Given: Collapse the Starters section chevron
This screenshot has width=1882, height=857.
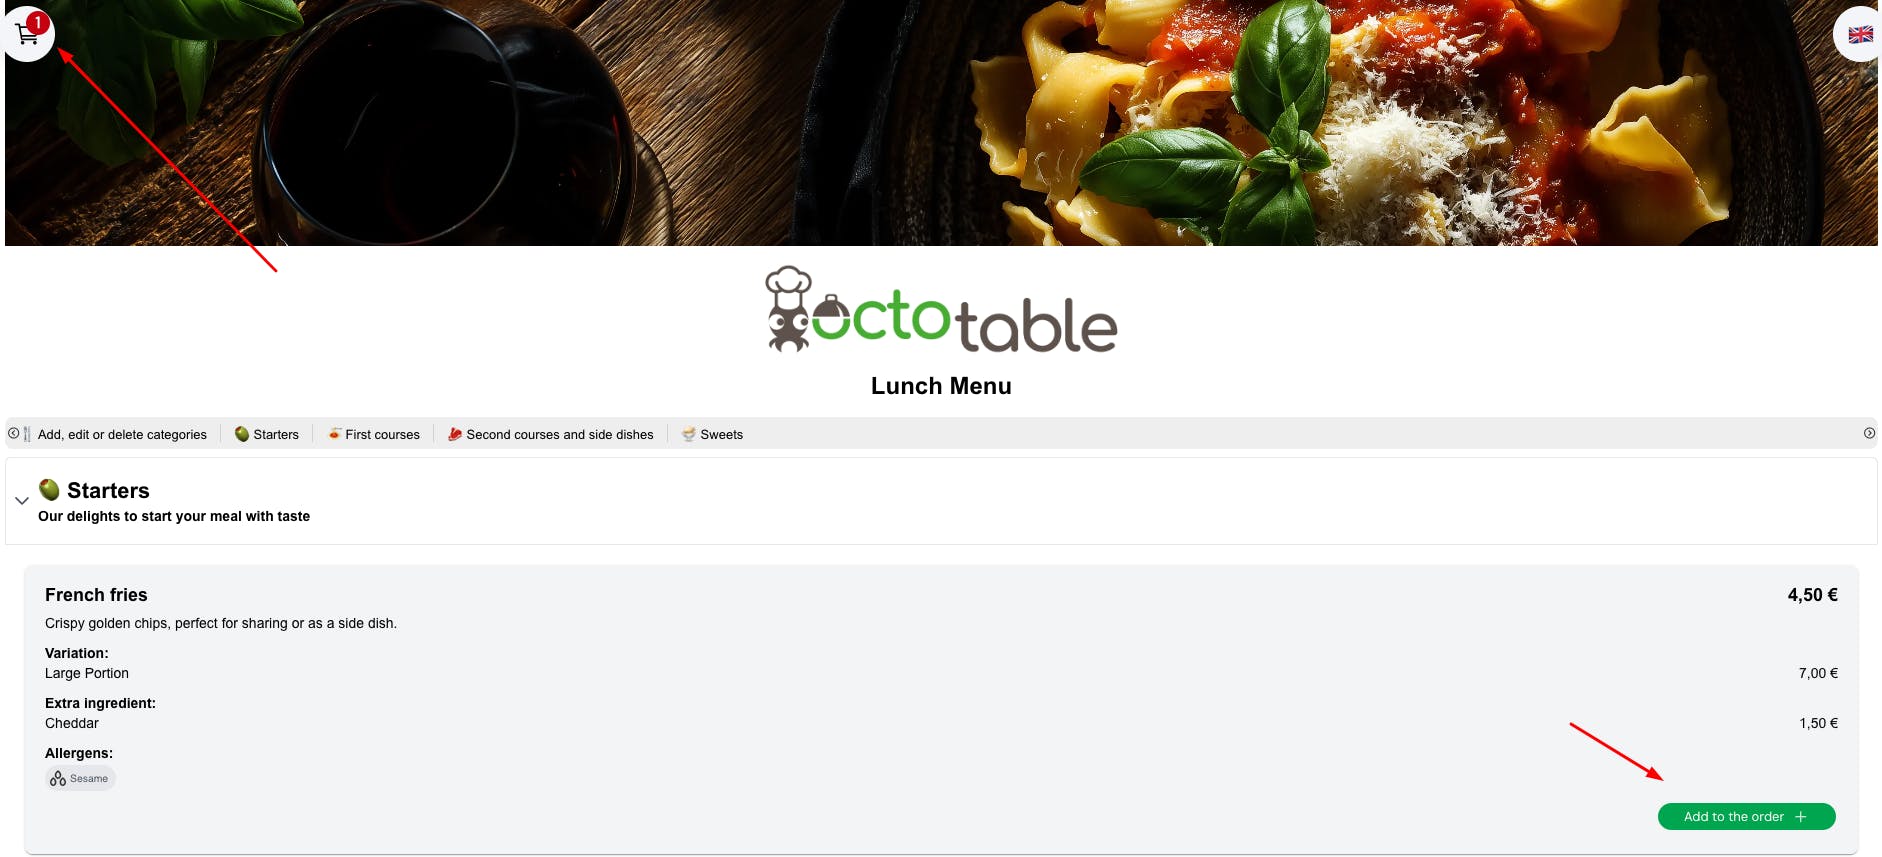Looking at the screenshot, I should coord(22,501).
